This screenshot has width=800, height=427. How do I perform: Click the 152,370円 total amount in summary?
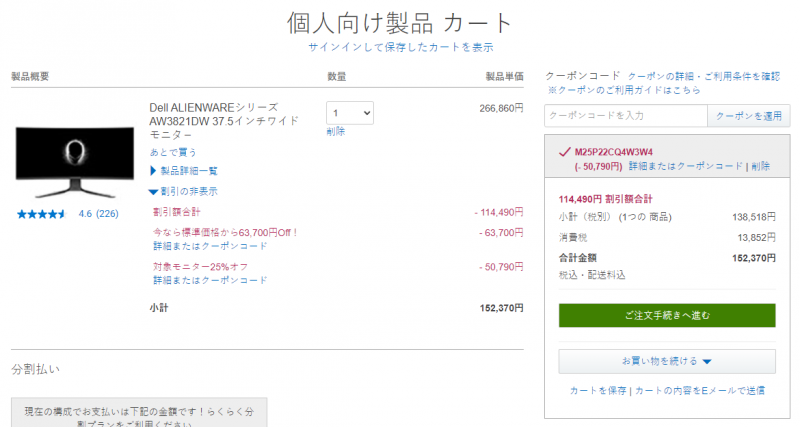(754, 258)
